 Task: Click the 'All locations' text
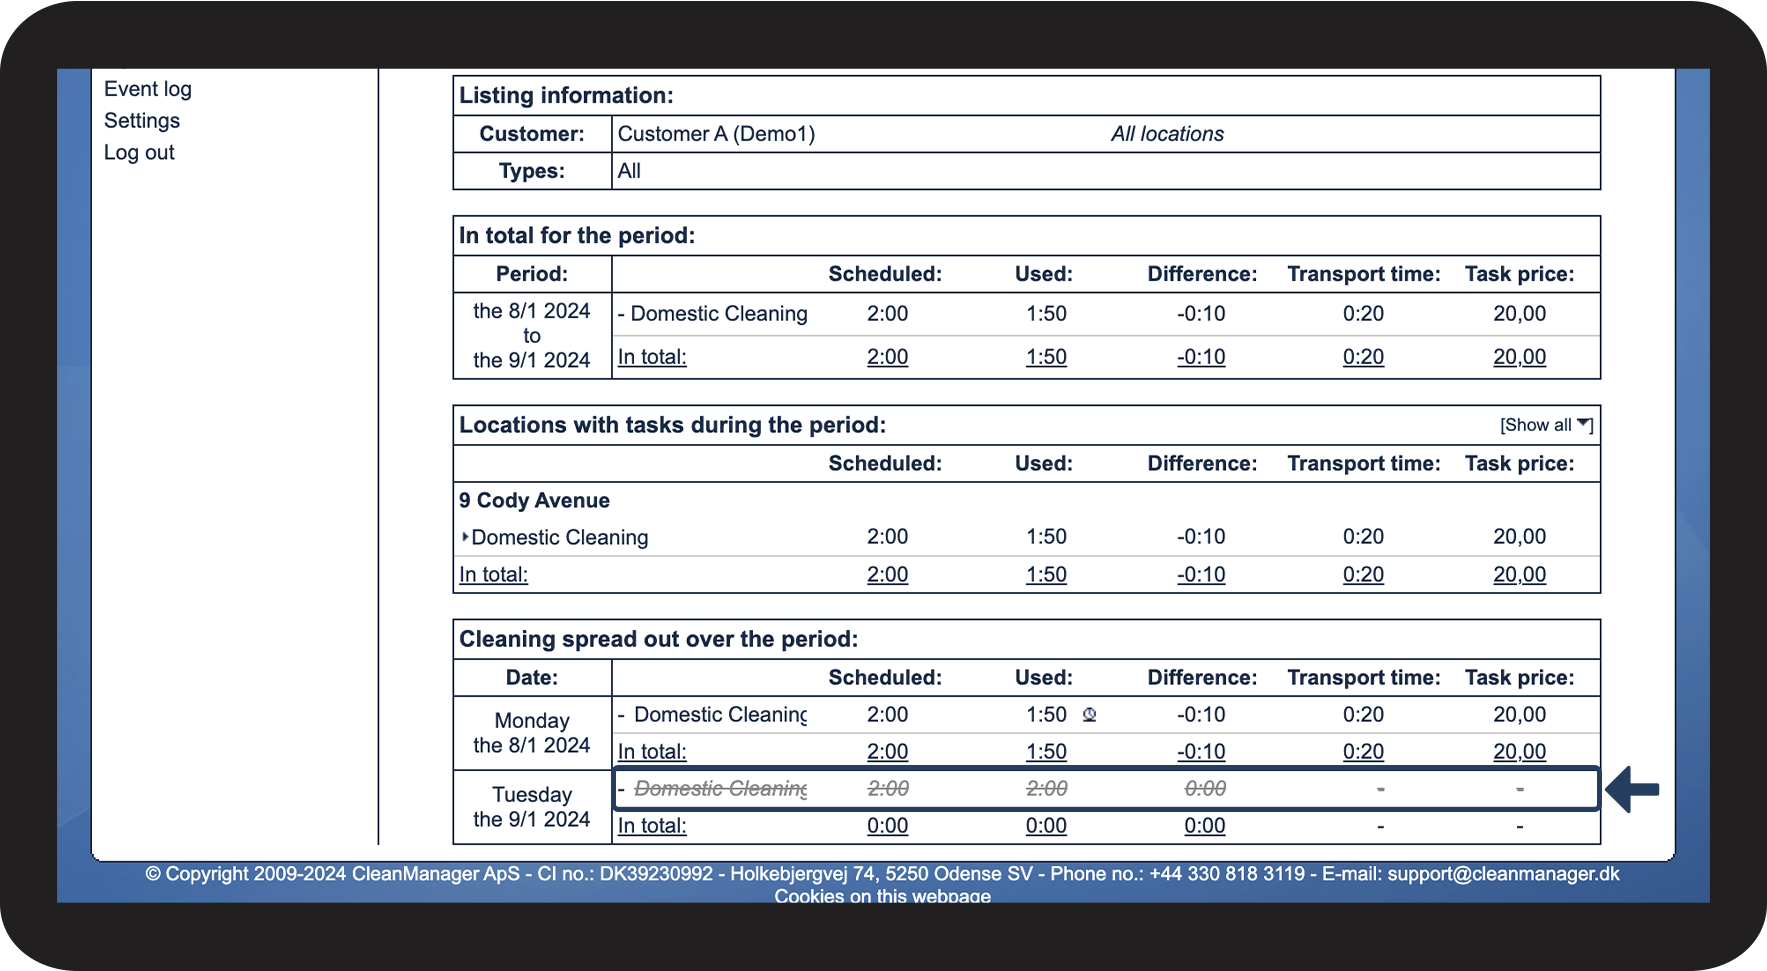(1167, 134)
